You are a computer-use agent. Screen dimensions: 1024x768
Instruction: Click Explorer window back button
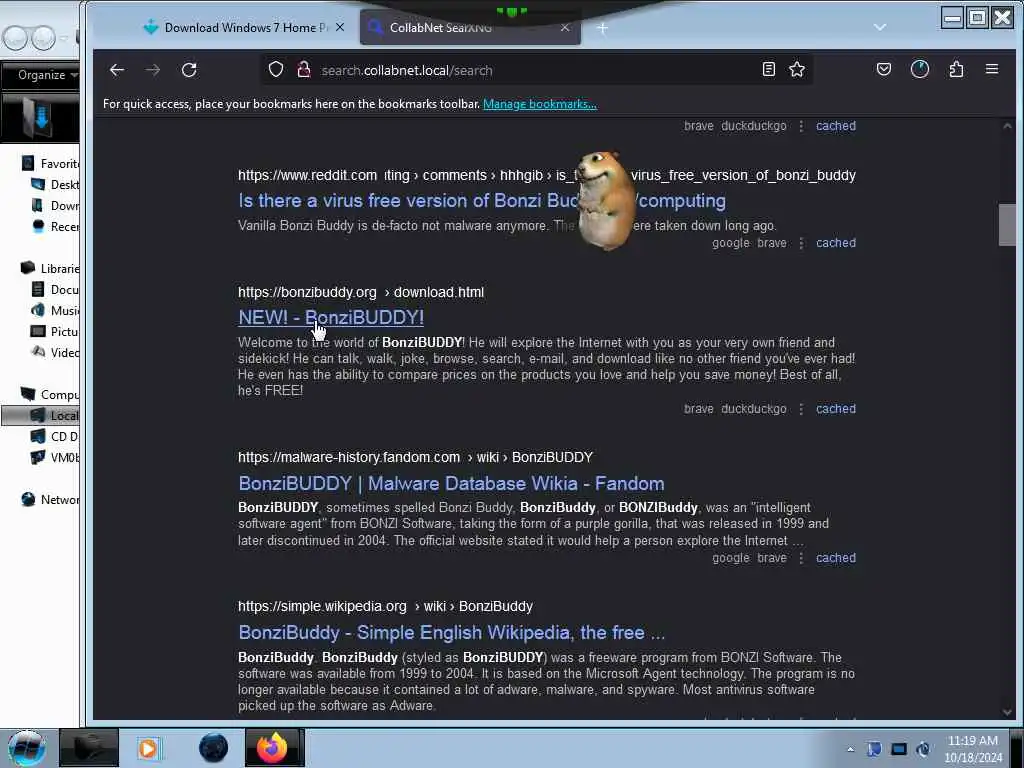point(14,38)
